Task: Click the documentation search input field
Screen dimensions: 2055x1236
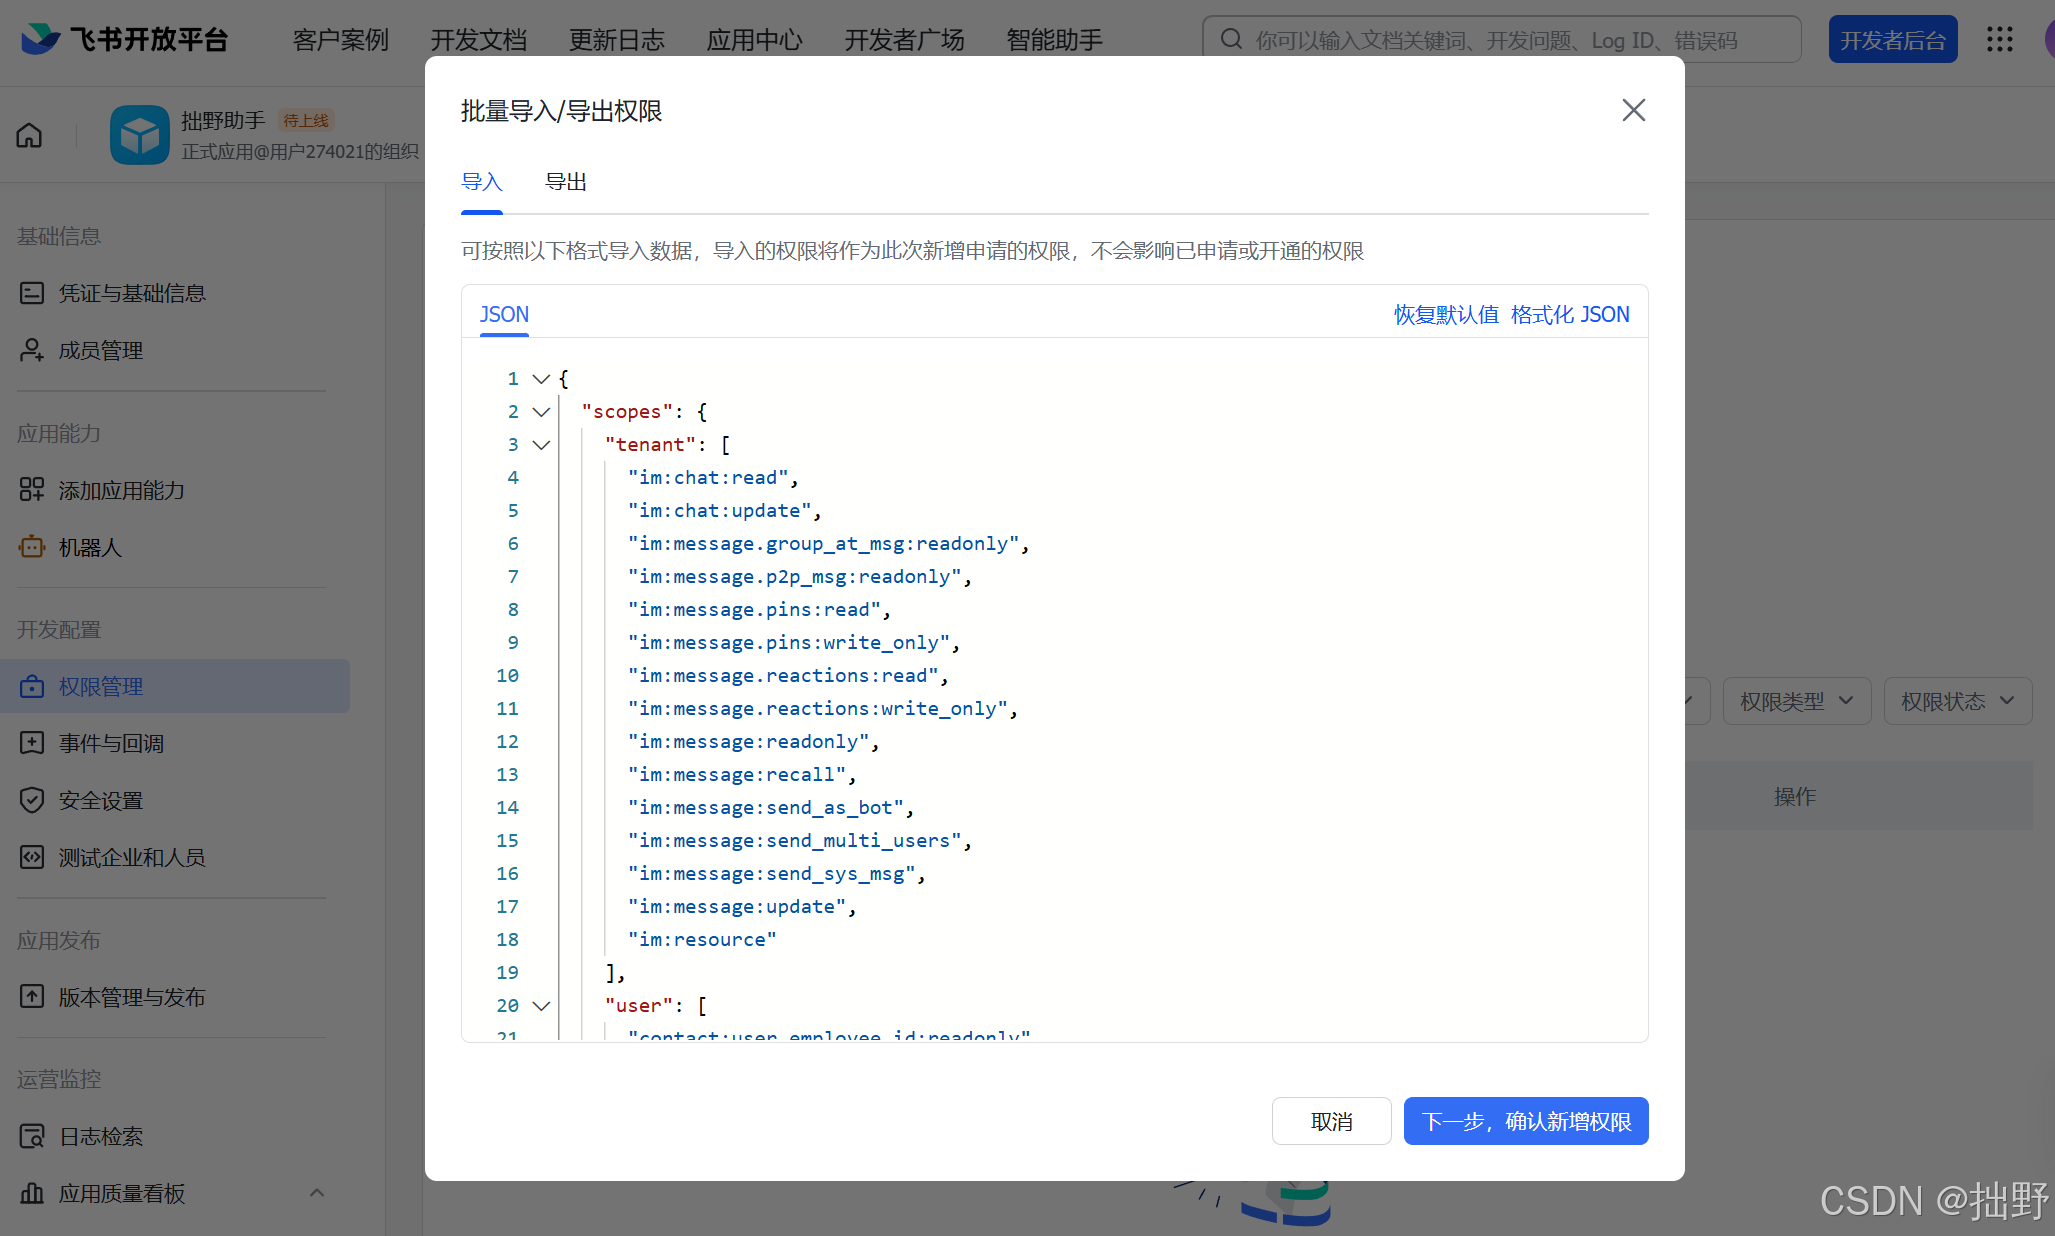Action: pos(1500,40)
